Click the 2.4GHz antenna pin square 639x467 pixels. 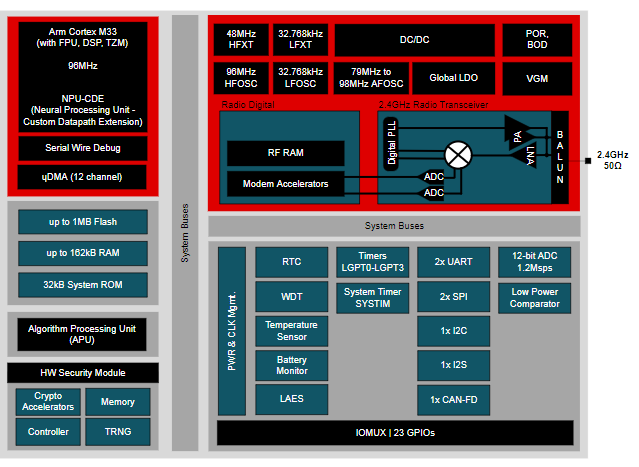point(588,161)
